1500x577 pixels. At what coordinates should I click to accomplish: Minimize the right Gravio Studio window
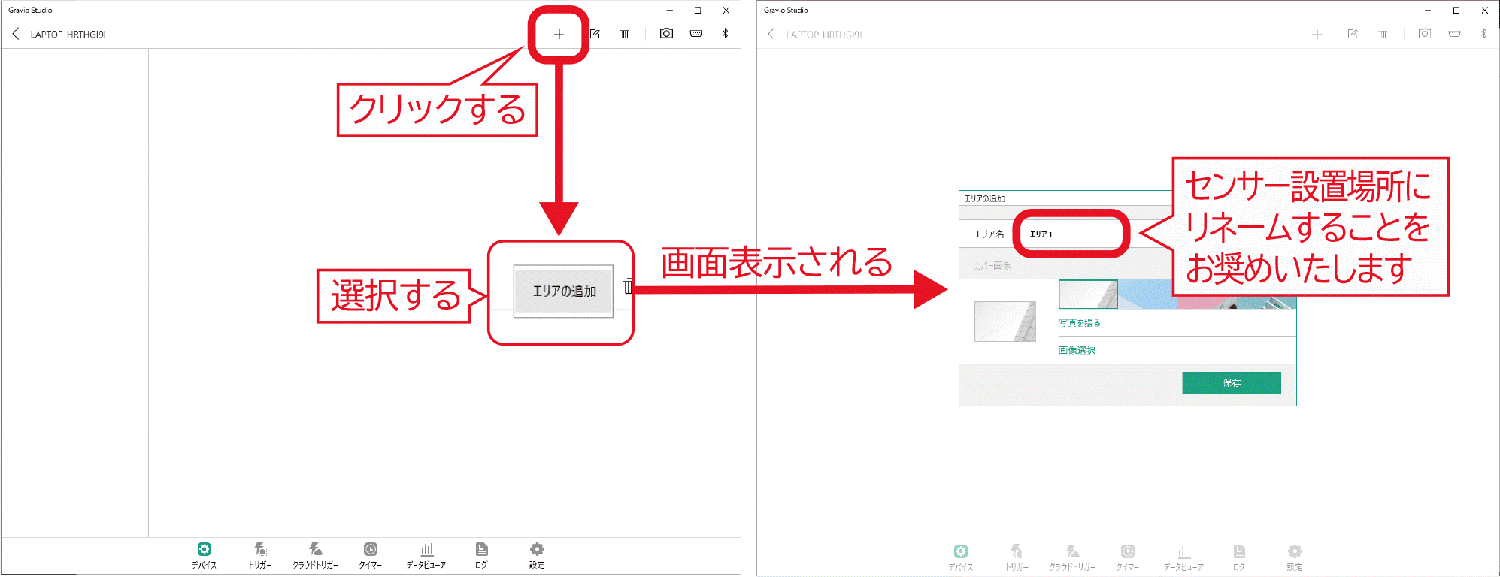1426,9
